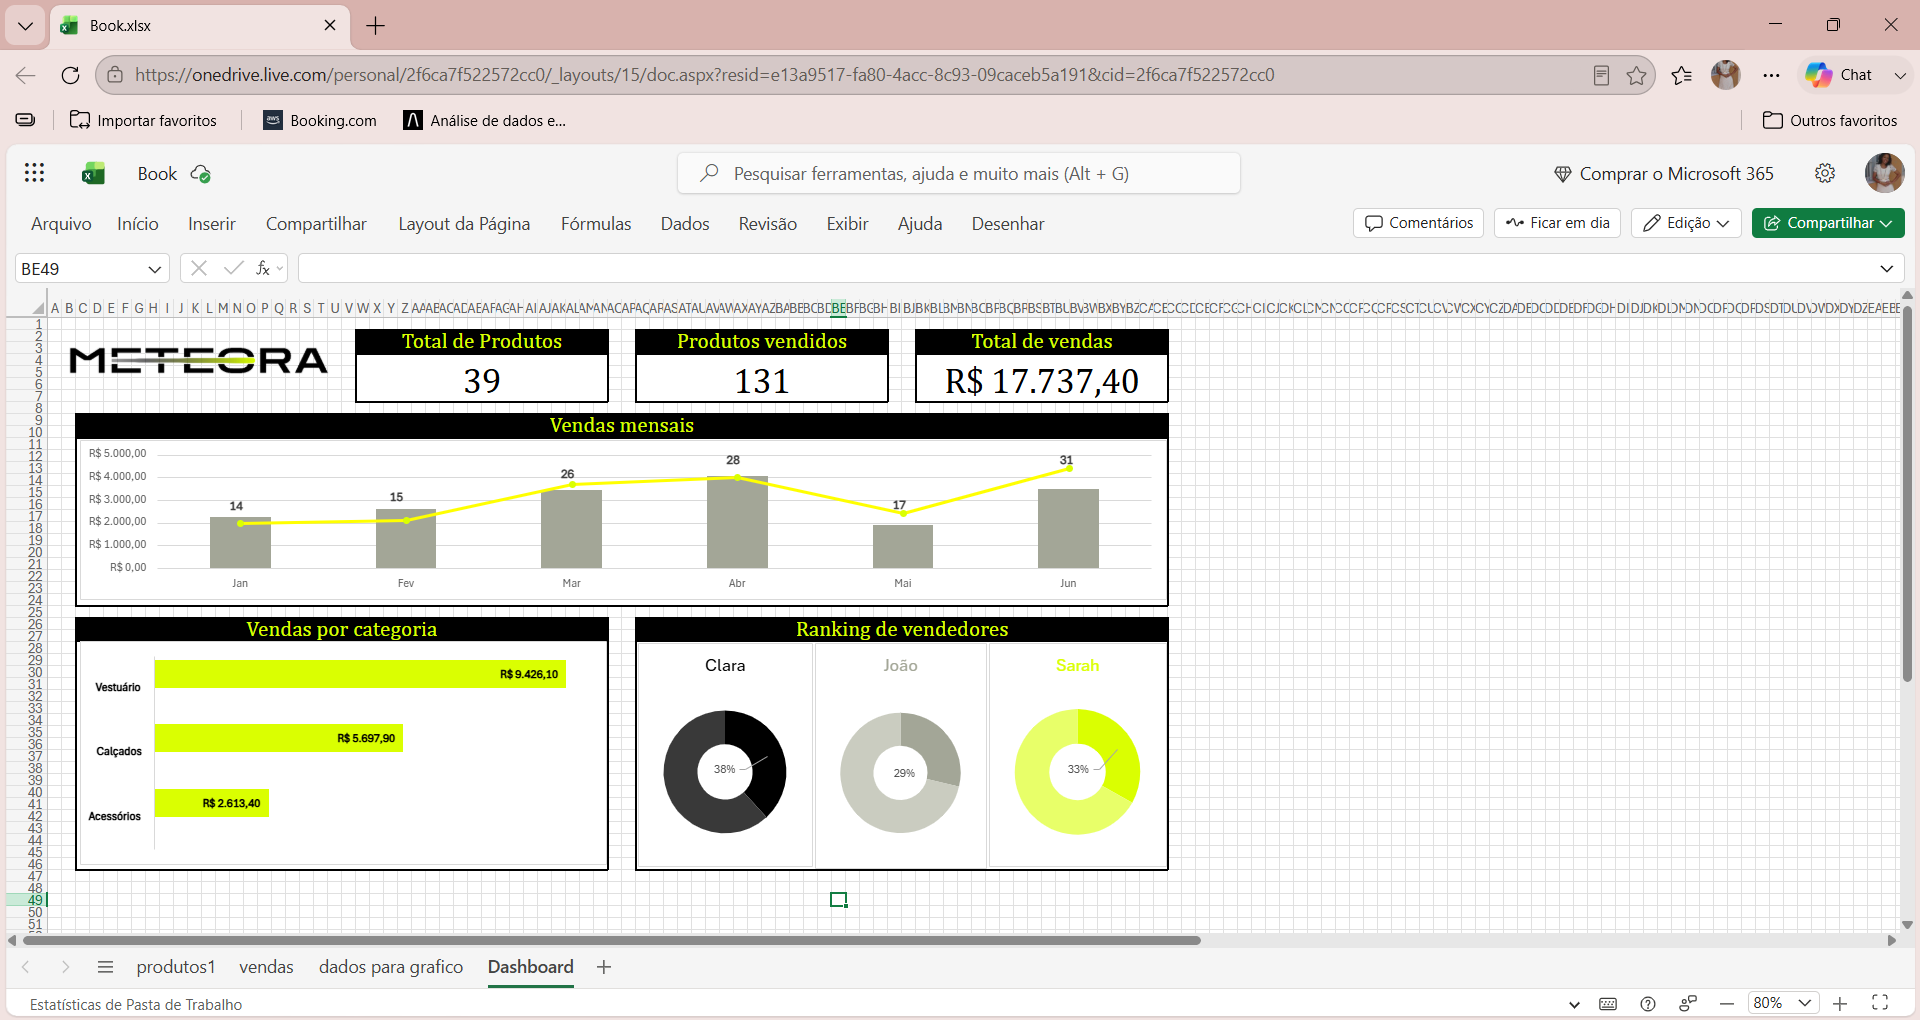Open the Fórmulas ribbon tab
The image size is (1920, 1020).
(x=596, y=224)
